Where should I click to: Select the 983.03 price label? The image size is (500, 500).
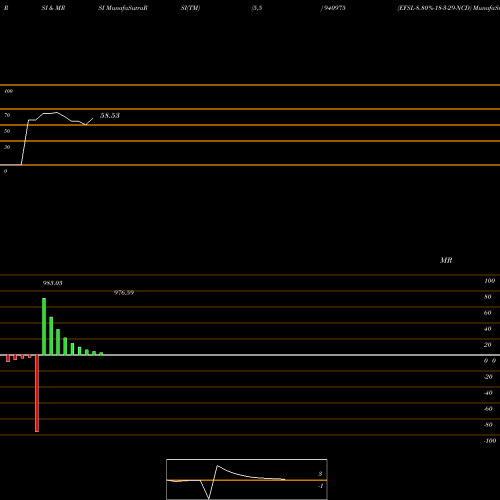coord(52,283)
